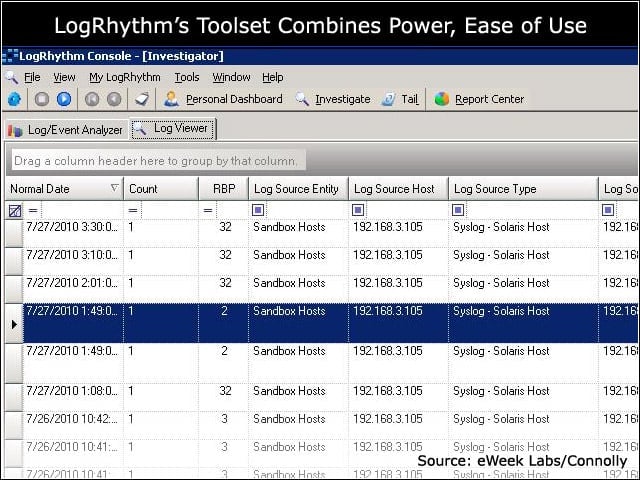
Task: Open the Log Source Entity filter selector
Action: click(x=258, y=210)
